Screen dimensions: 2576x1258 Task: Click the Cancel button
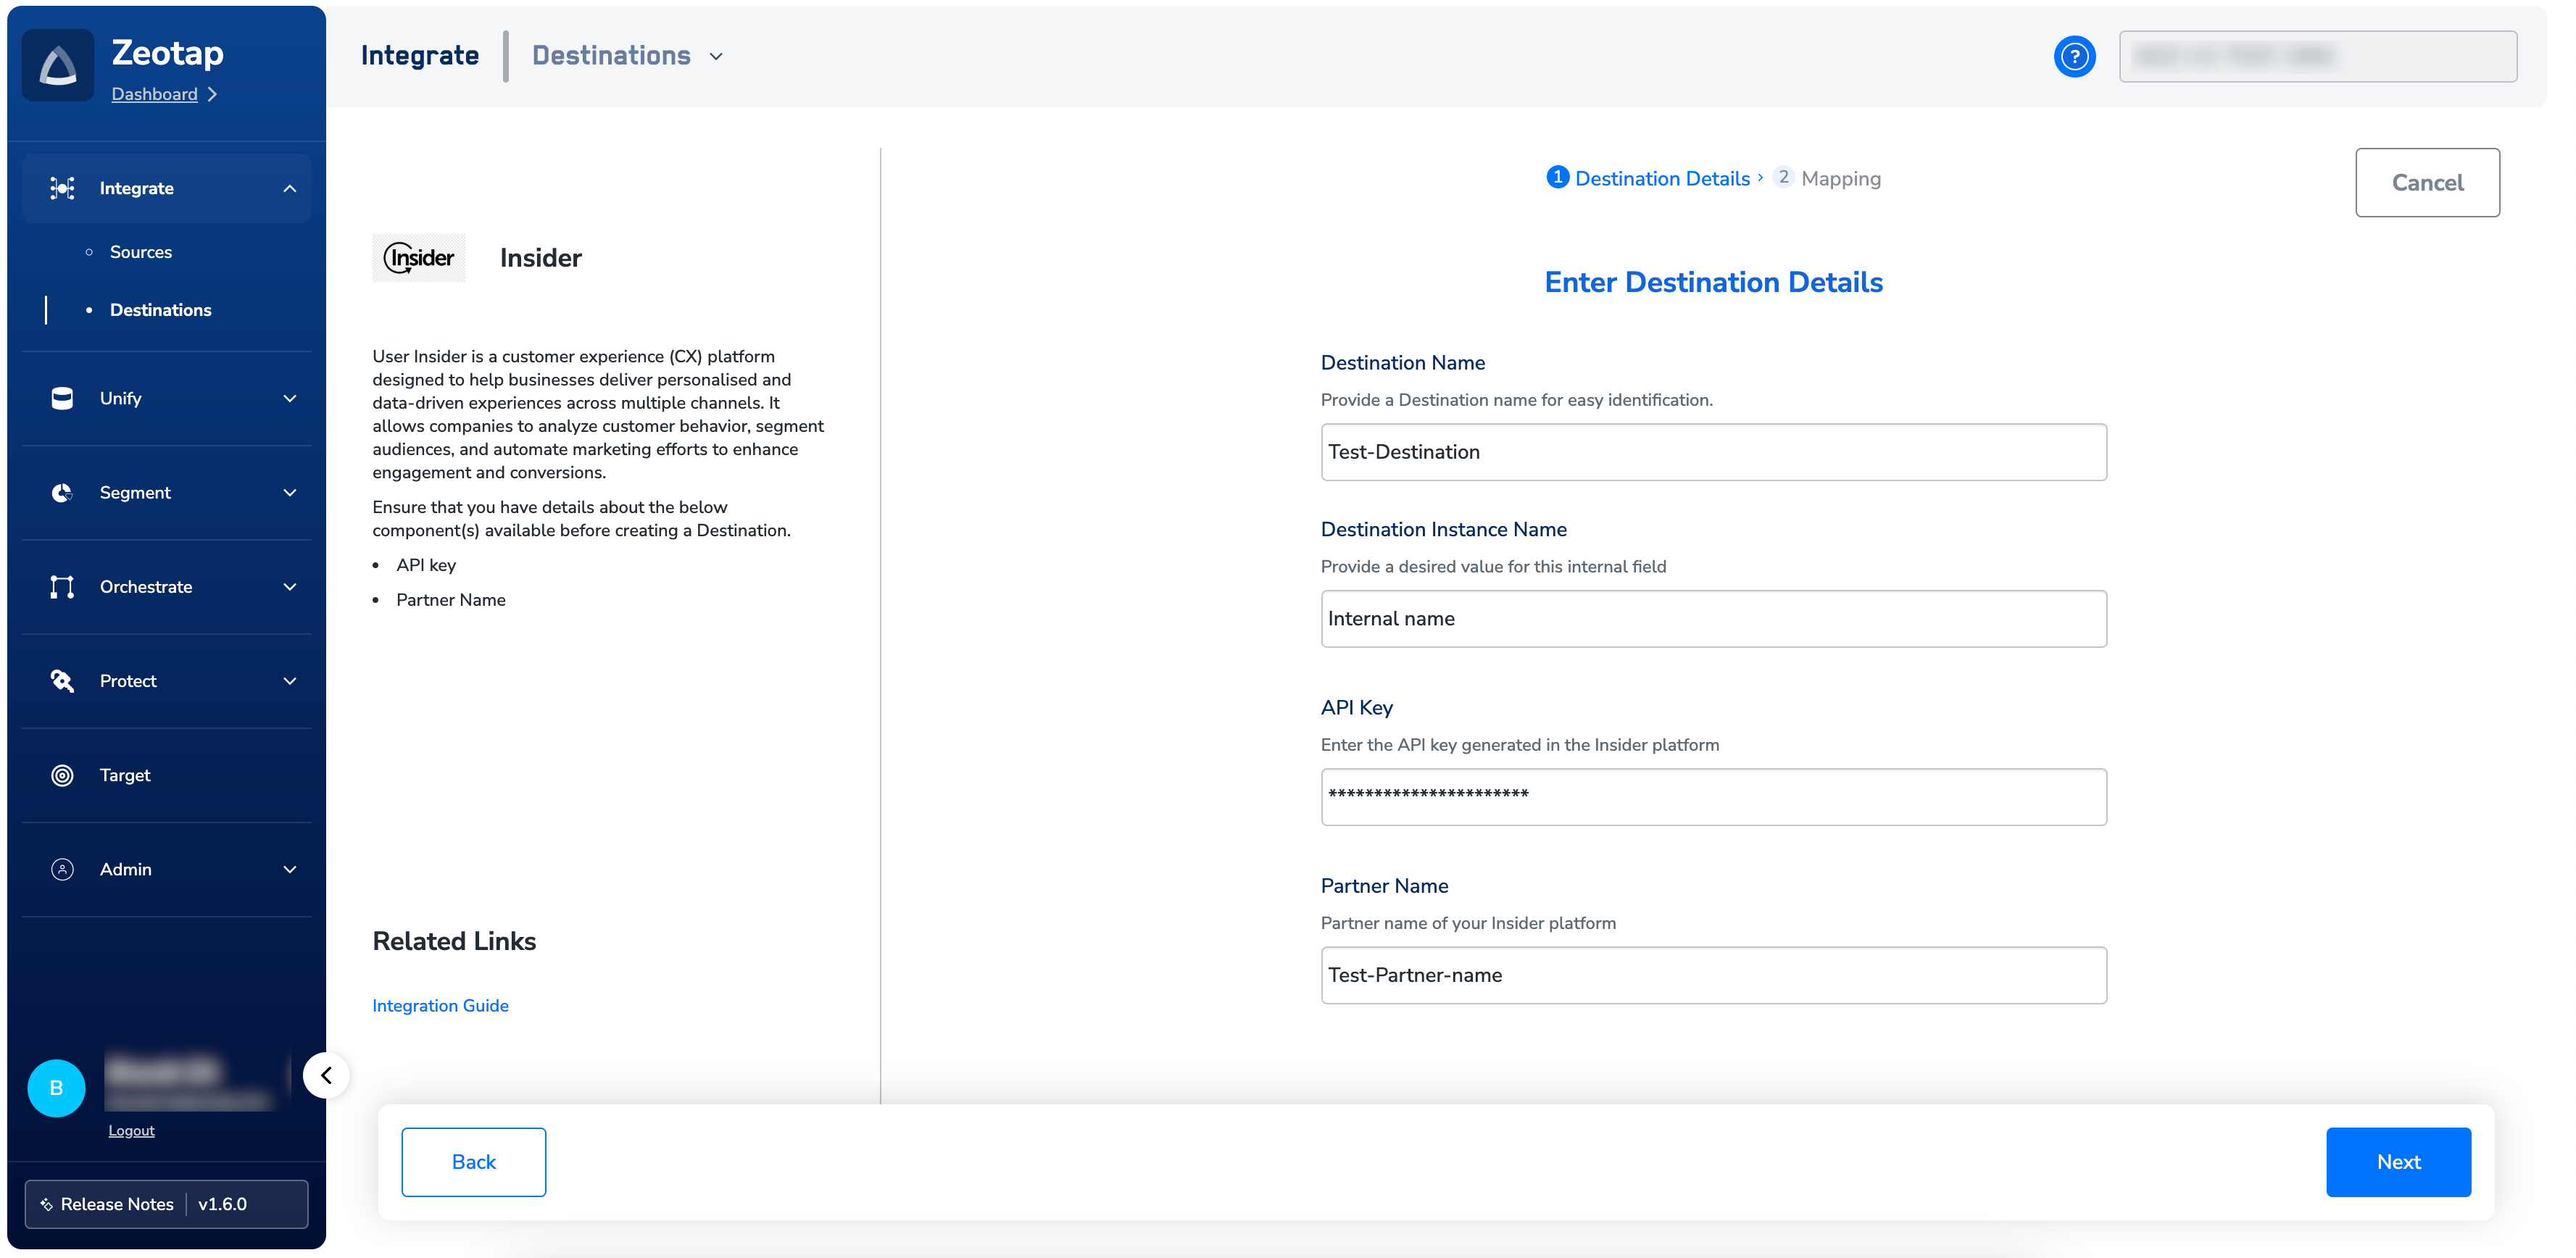[2426, 182]
